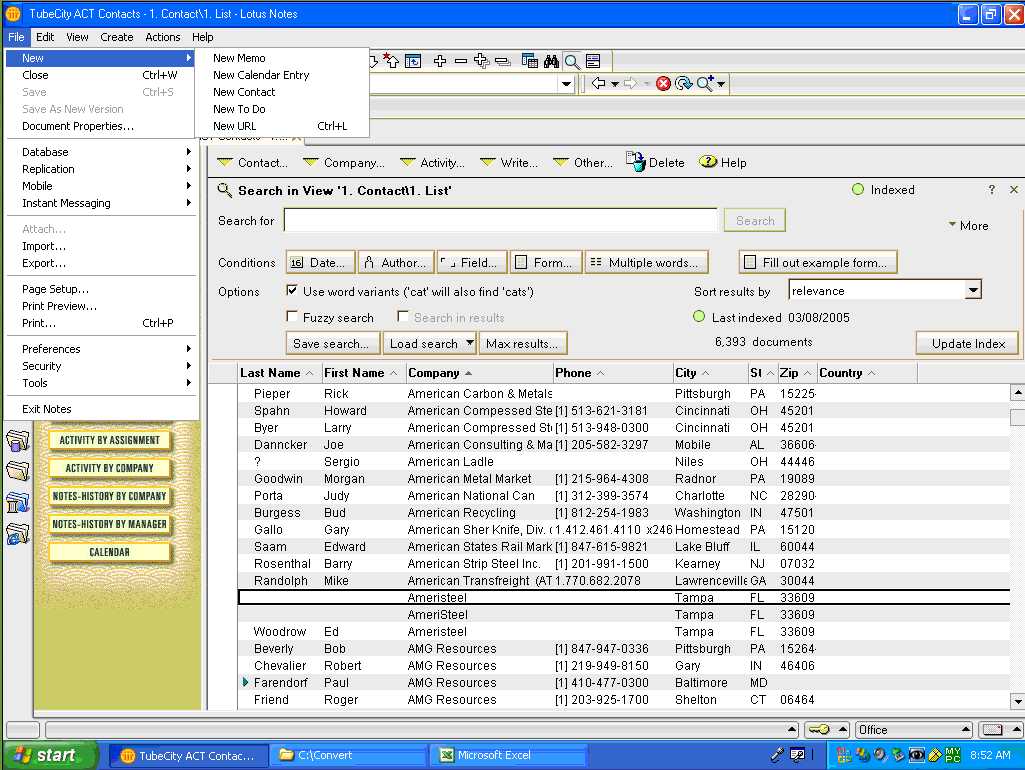Open the Internet Explorer links folder icon
Screen dimensions: 1025x770
point(18,534)
